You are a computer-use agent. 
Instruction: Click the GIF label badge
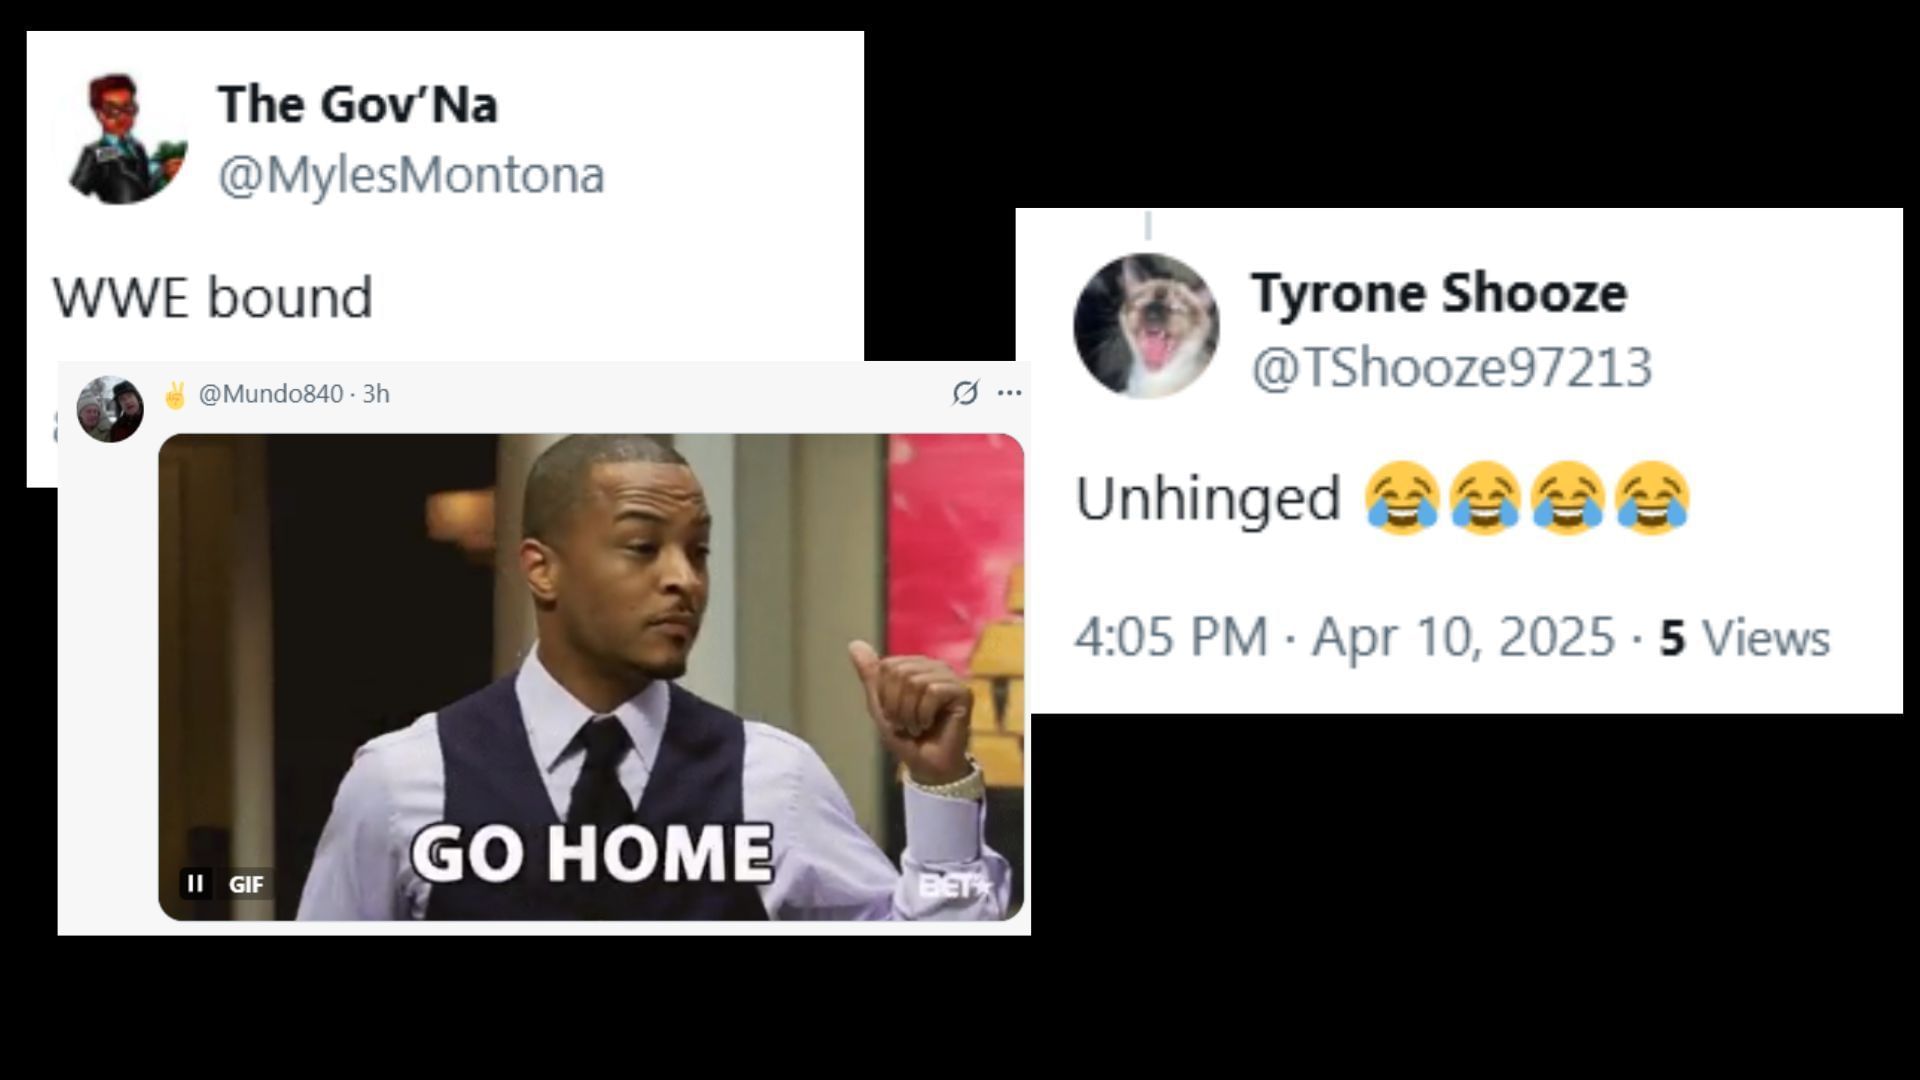[x=246, y=884]
